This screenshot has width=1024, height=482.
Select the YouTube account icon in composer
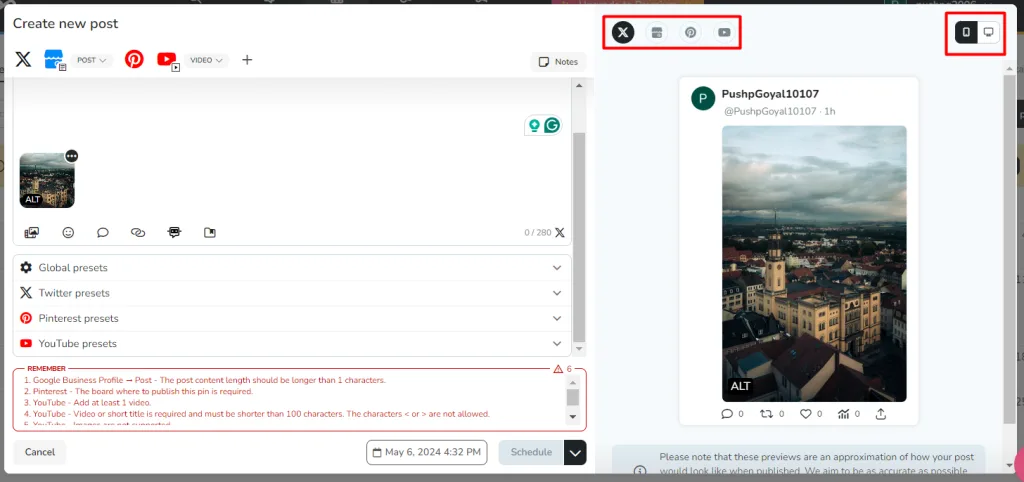(168, 60)
